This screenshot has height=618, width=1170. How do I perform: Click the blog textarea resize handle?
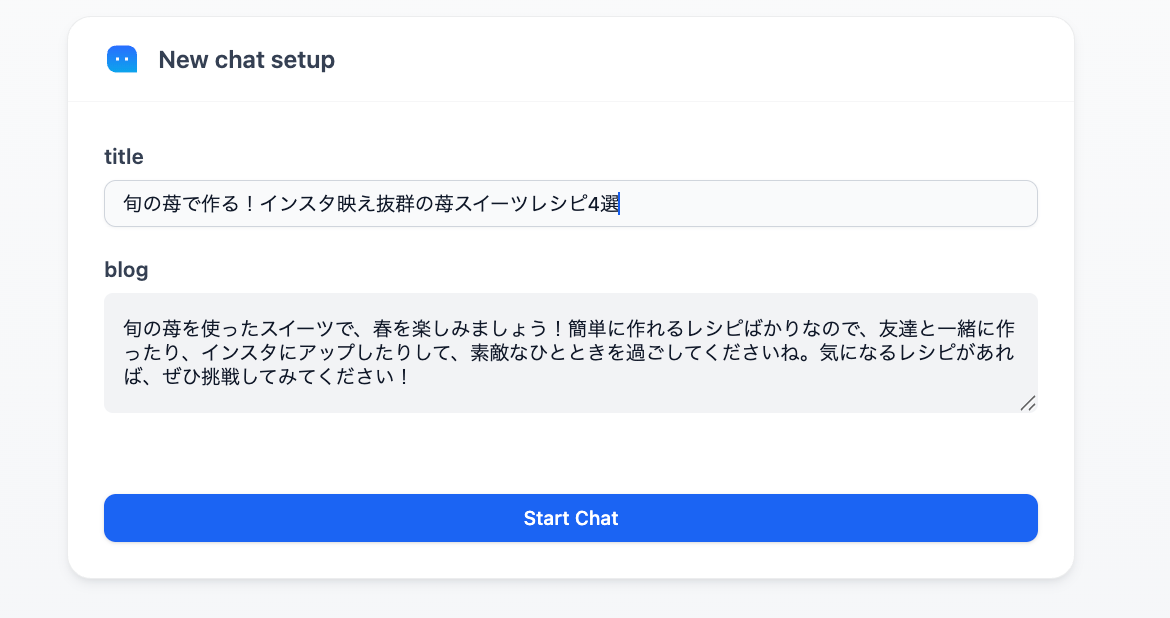tap(1028, 403)
